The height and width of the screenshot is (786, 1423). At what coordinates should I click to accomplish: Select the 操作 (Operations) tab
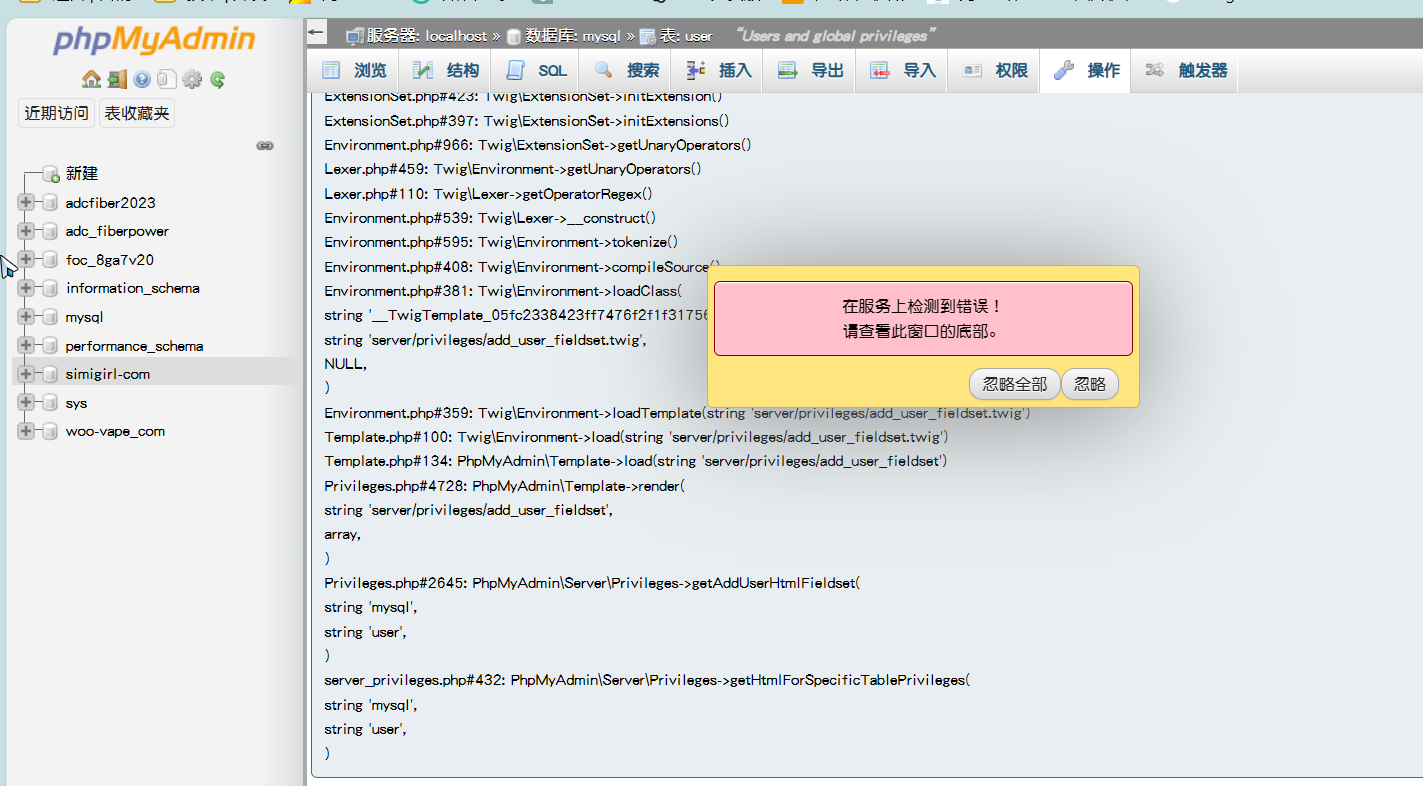point(1087,71)
